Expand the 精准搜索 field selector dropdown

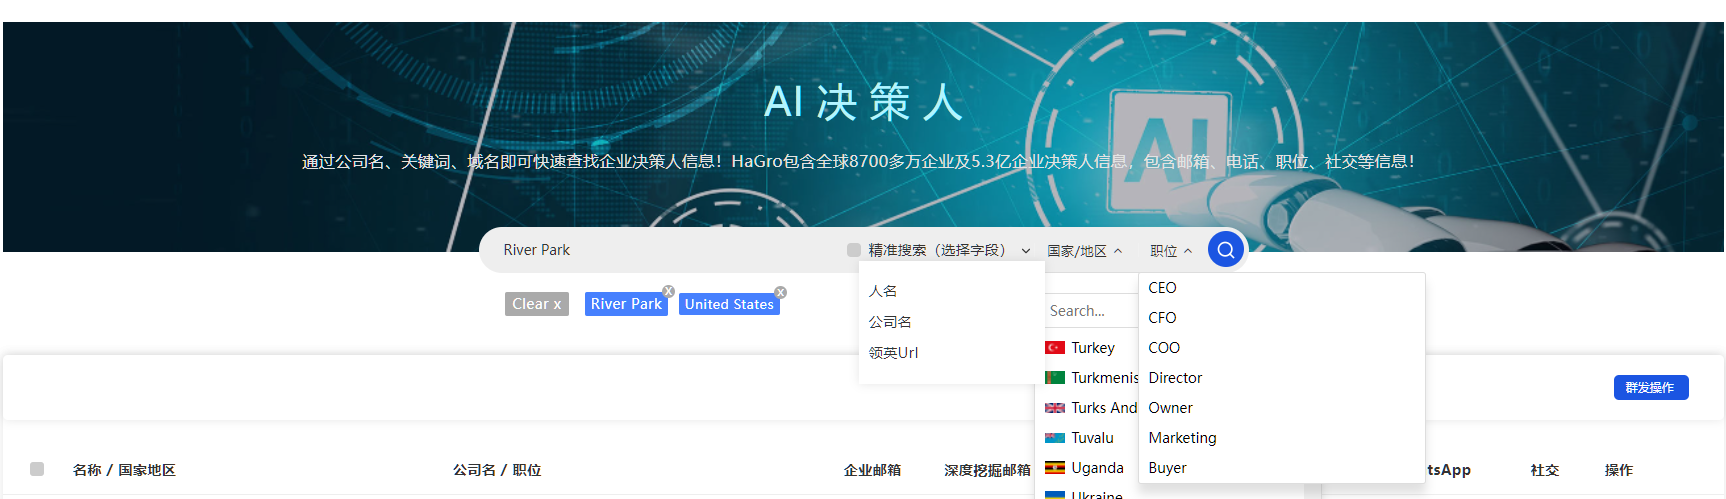[1025, 251]
